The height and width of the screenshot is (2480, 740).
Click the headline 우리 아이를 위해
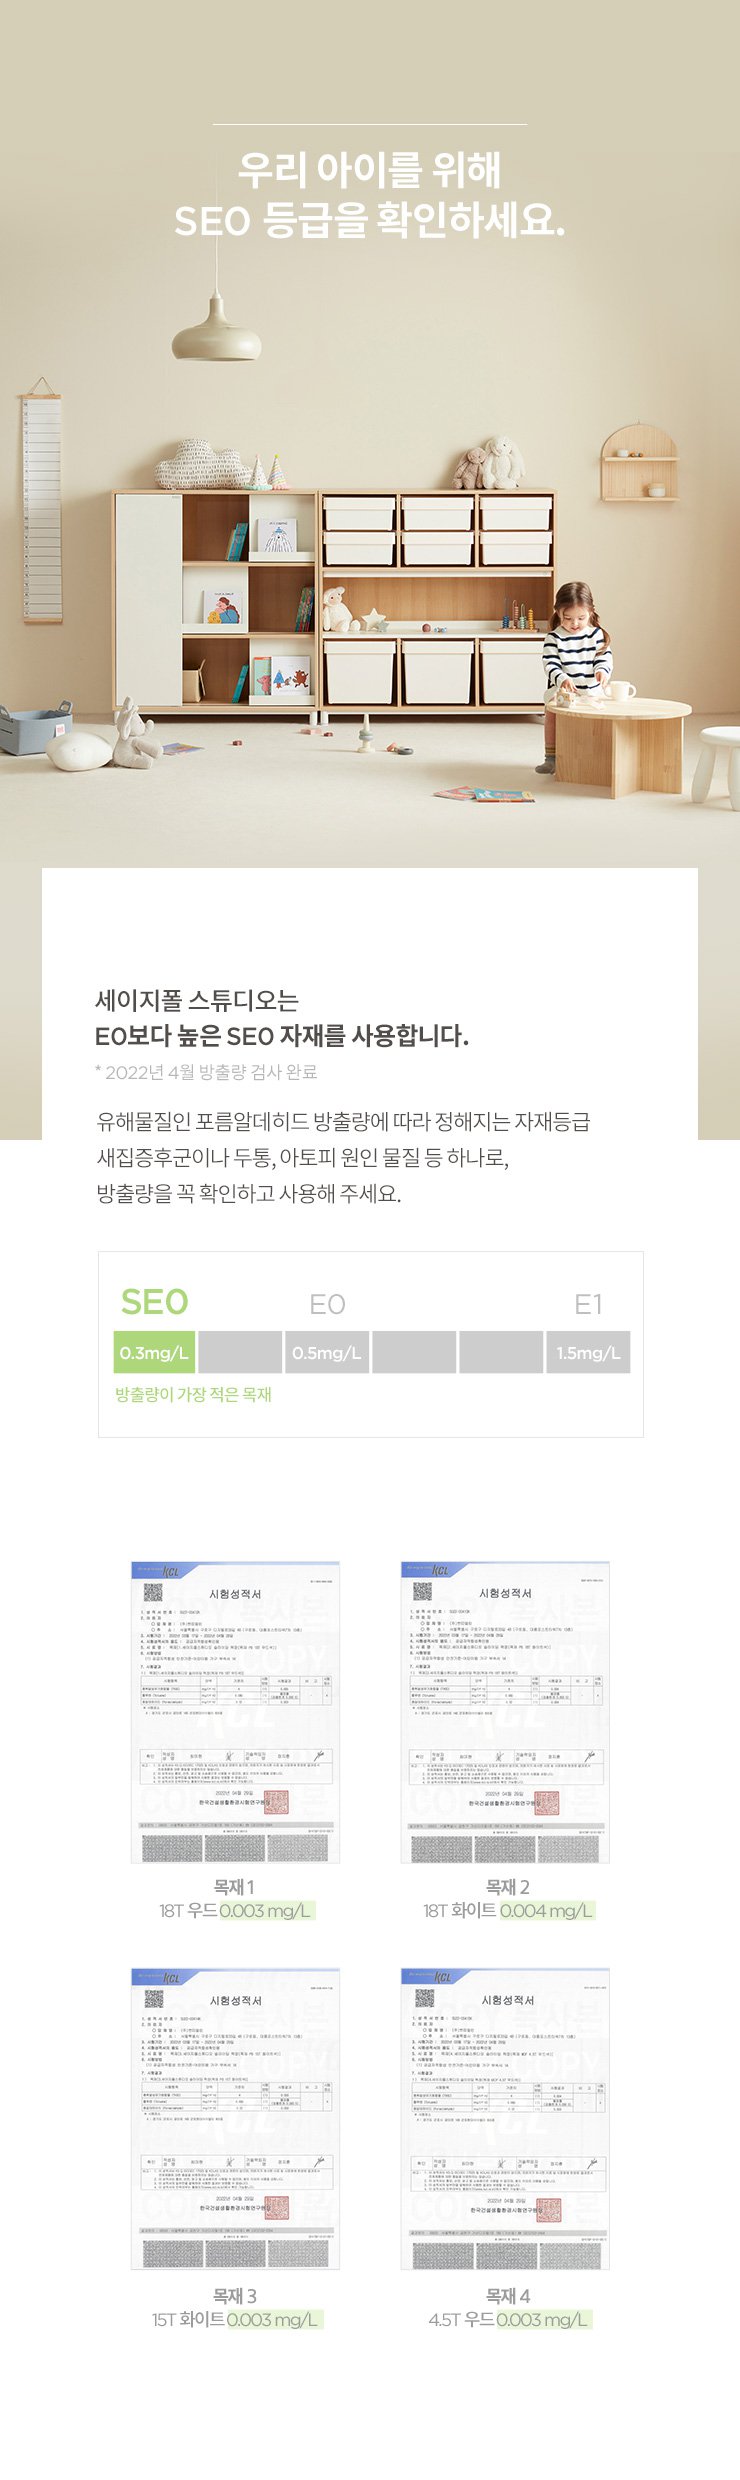point(369,170)
